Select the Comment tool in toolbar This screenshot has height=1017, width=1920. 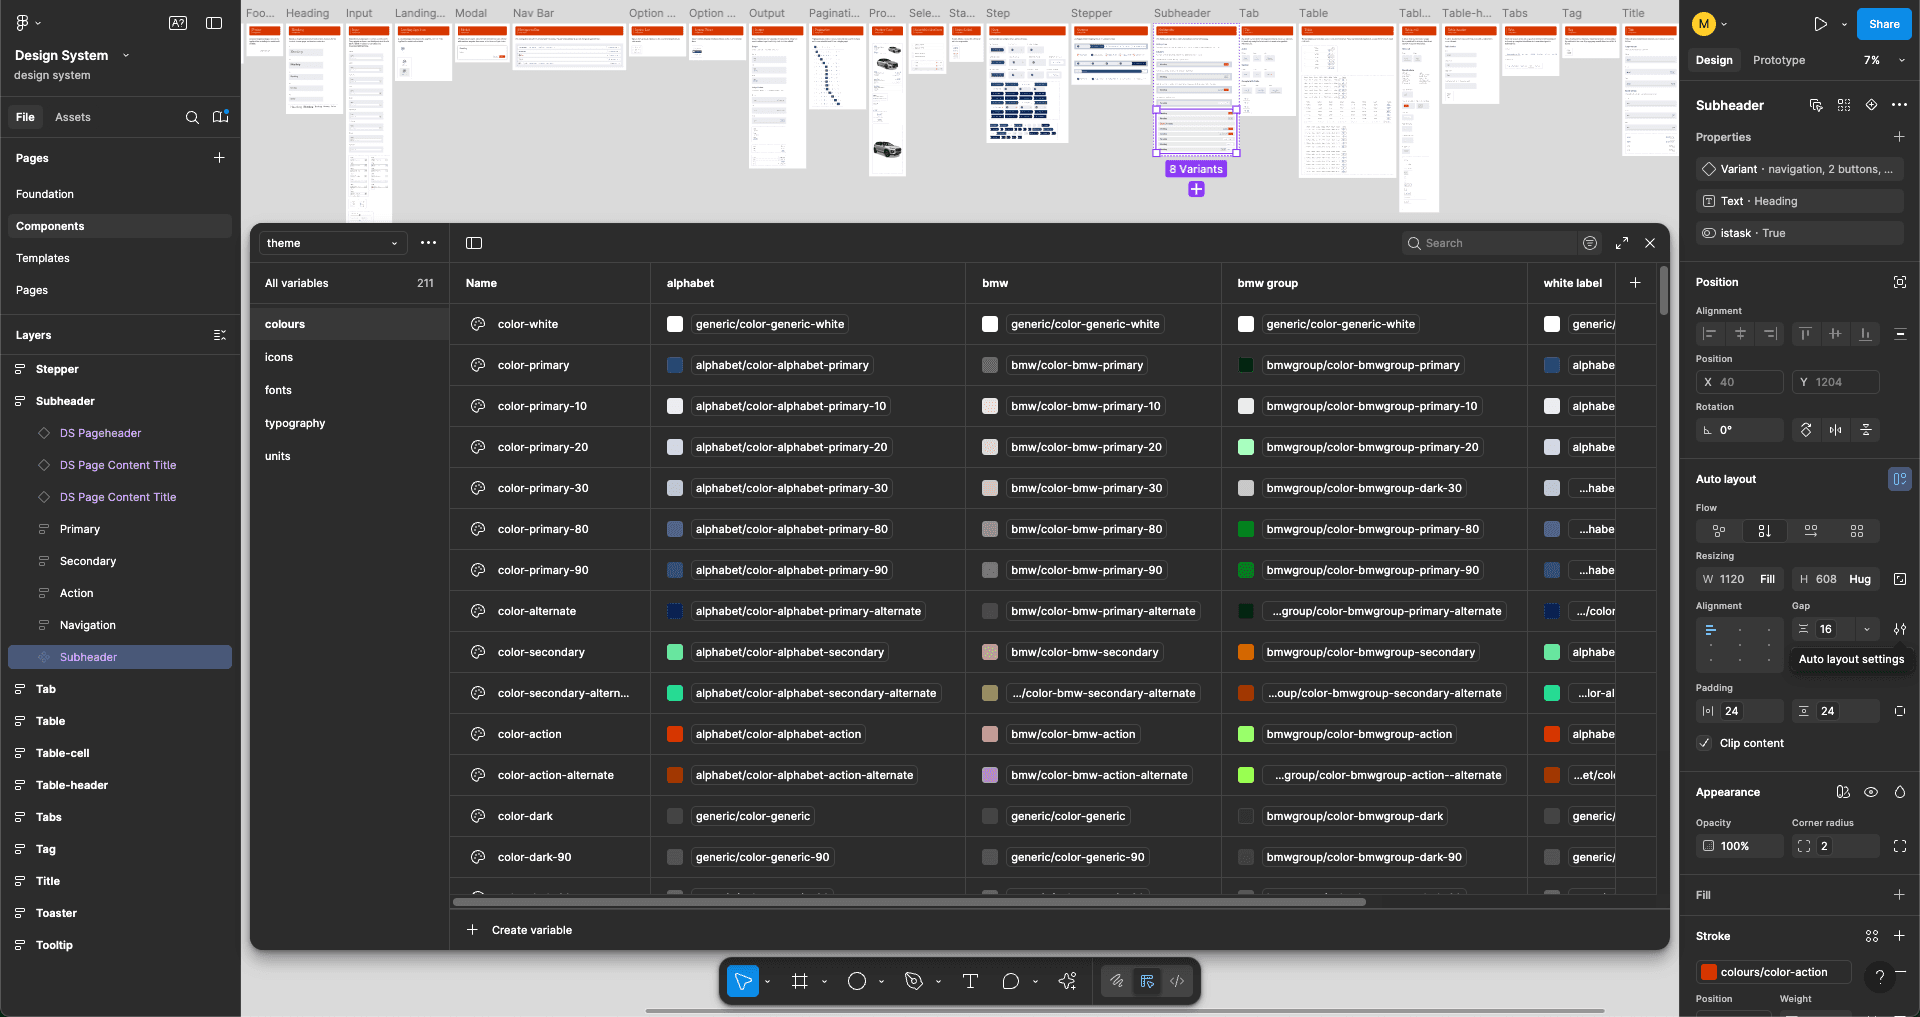coord(1010,981)
